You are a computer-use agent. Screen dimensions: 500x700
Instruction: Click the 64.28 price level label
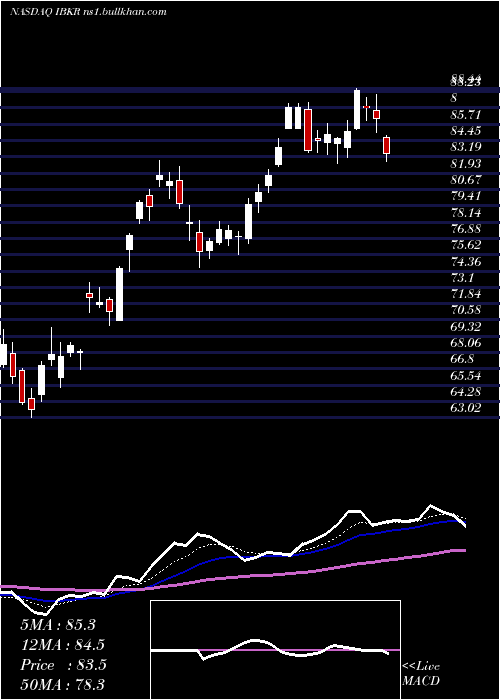pyautogui.click(x=466, y=392)
